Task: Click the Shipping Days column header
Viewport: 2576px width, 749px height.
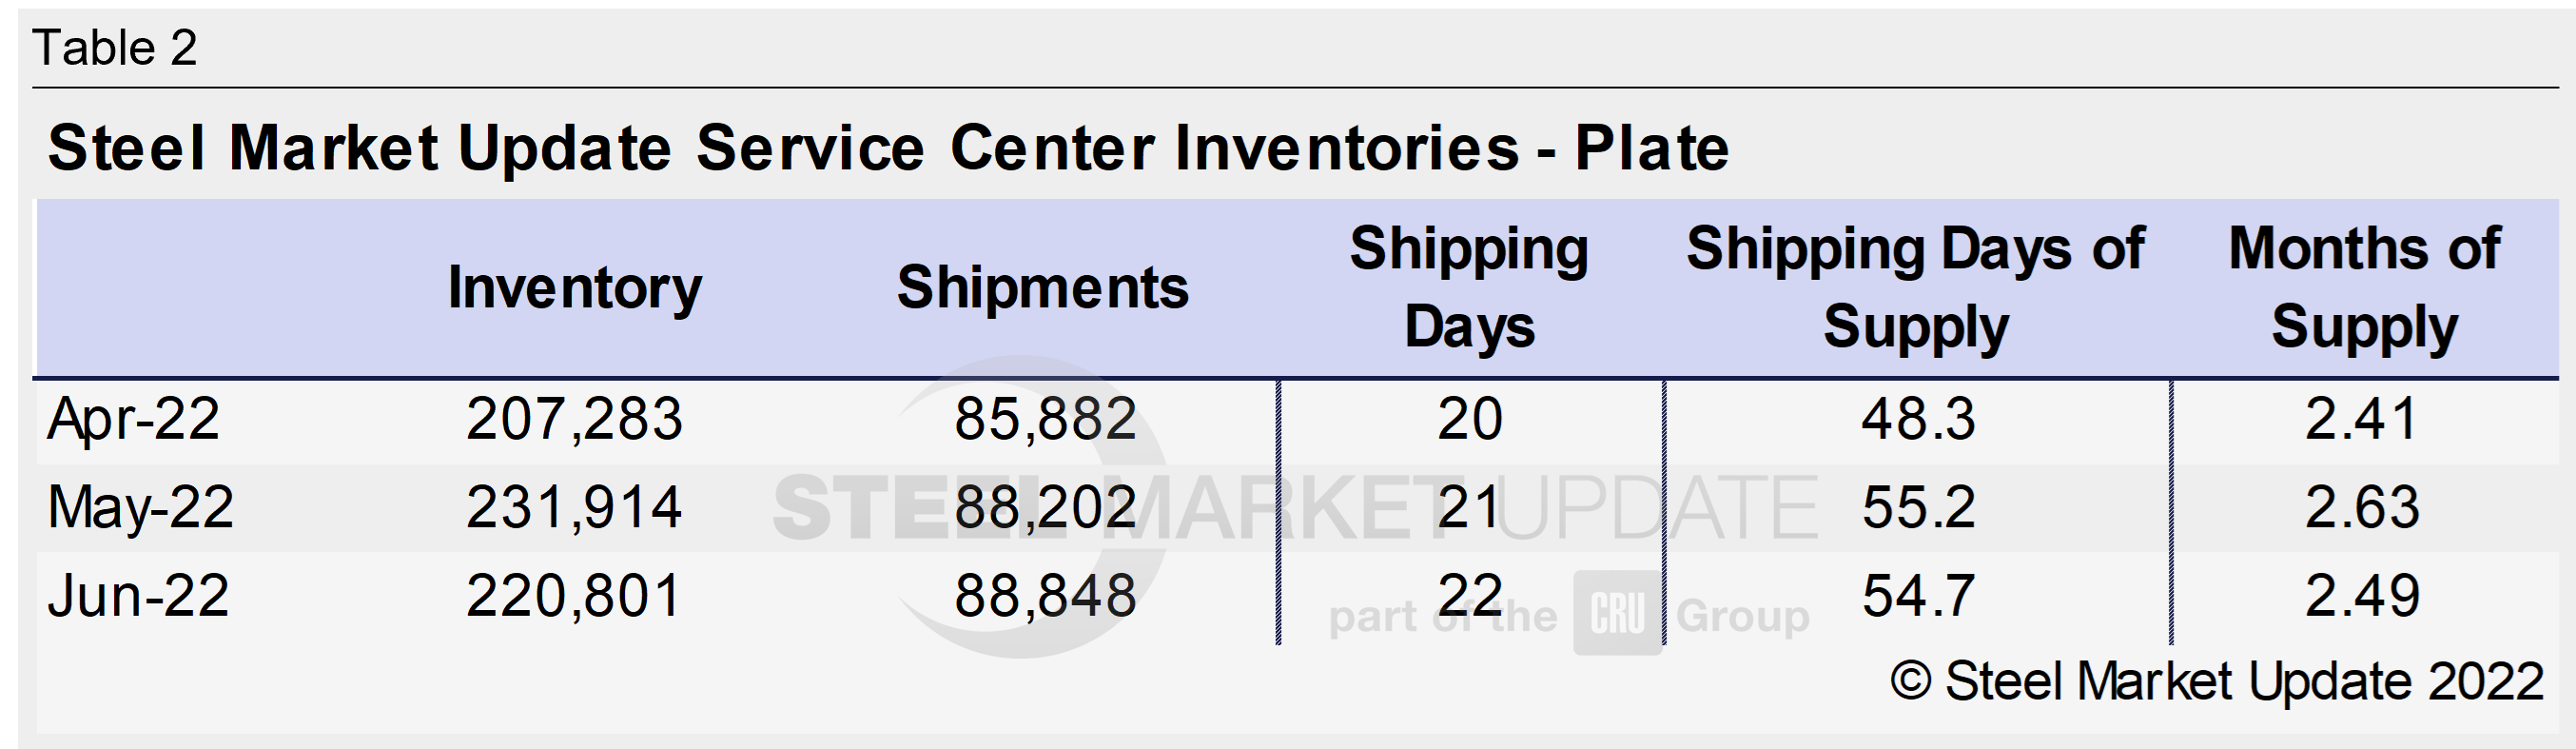Action: tap(1468, 288)
